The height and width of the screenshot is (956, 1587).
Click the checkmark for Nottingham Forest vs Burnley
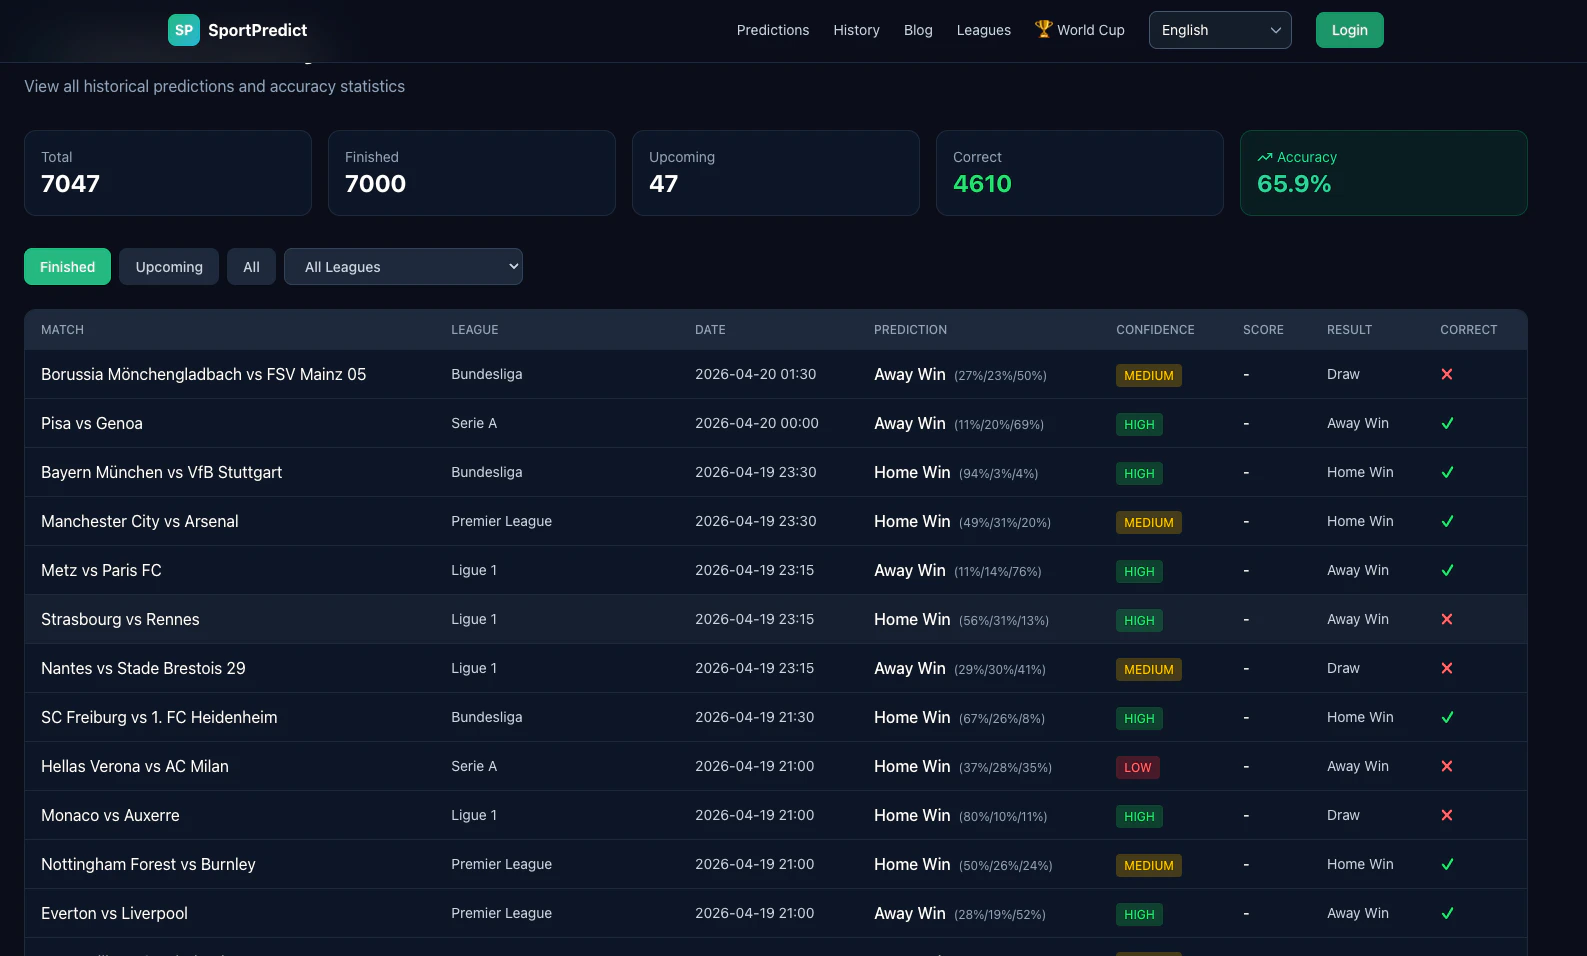coord(1447,864)
